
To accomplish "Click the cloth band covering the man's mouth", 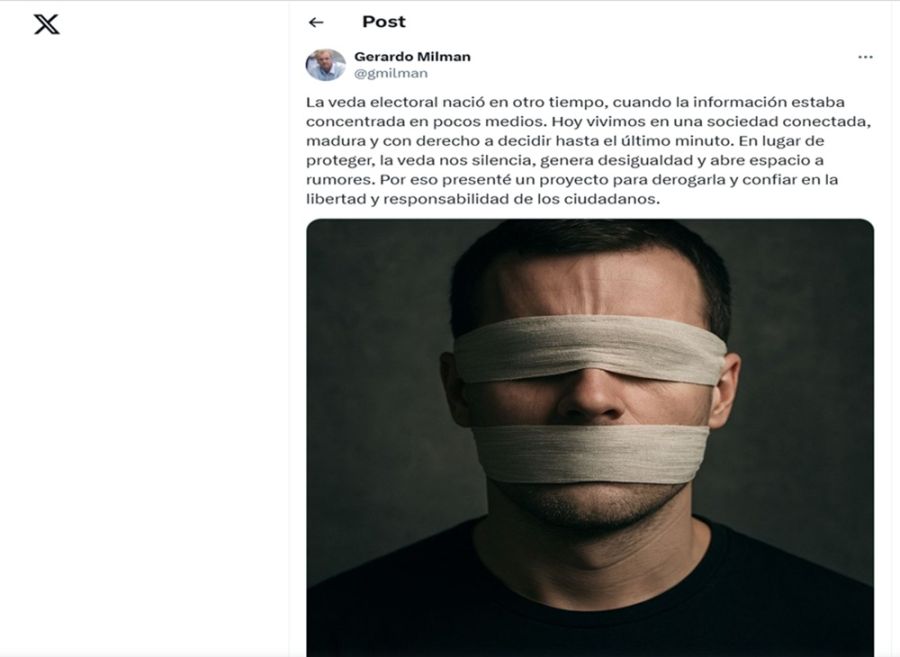I will tap(590, 454).
